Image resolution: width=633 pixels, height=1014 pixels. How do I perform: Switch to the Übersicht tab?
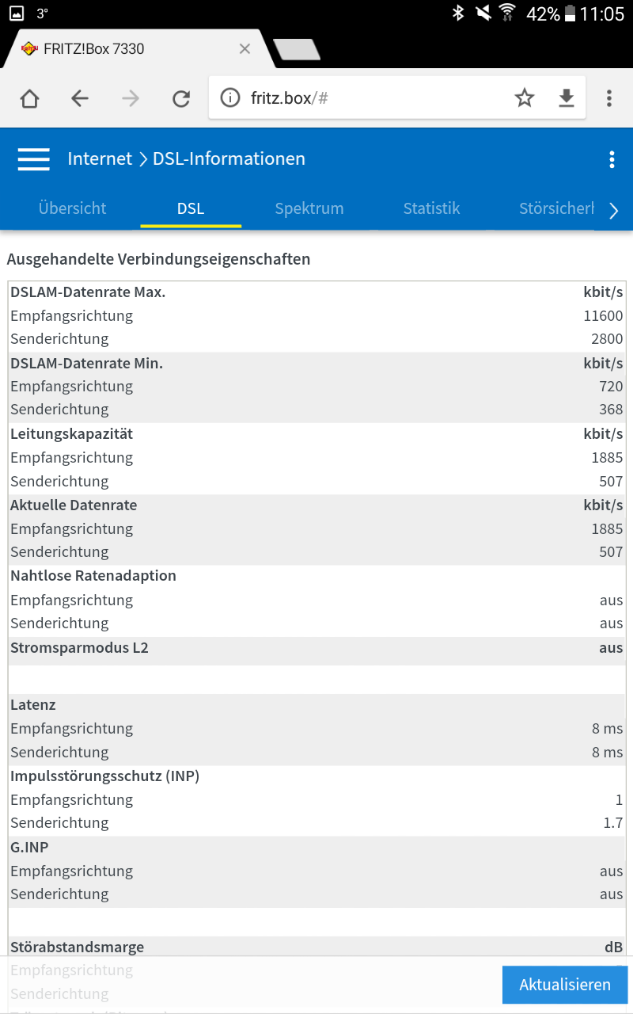[72, 209]
